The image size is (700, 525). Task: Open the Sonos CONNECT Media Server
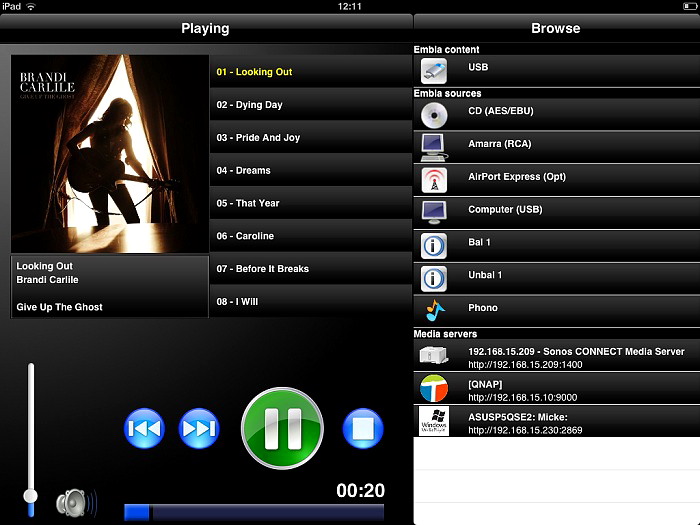coord(557,355)
